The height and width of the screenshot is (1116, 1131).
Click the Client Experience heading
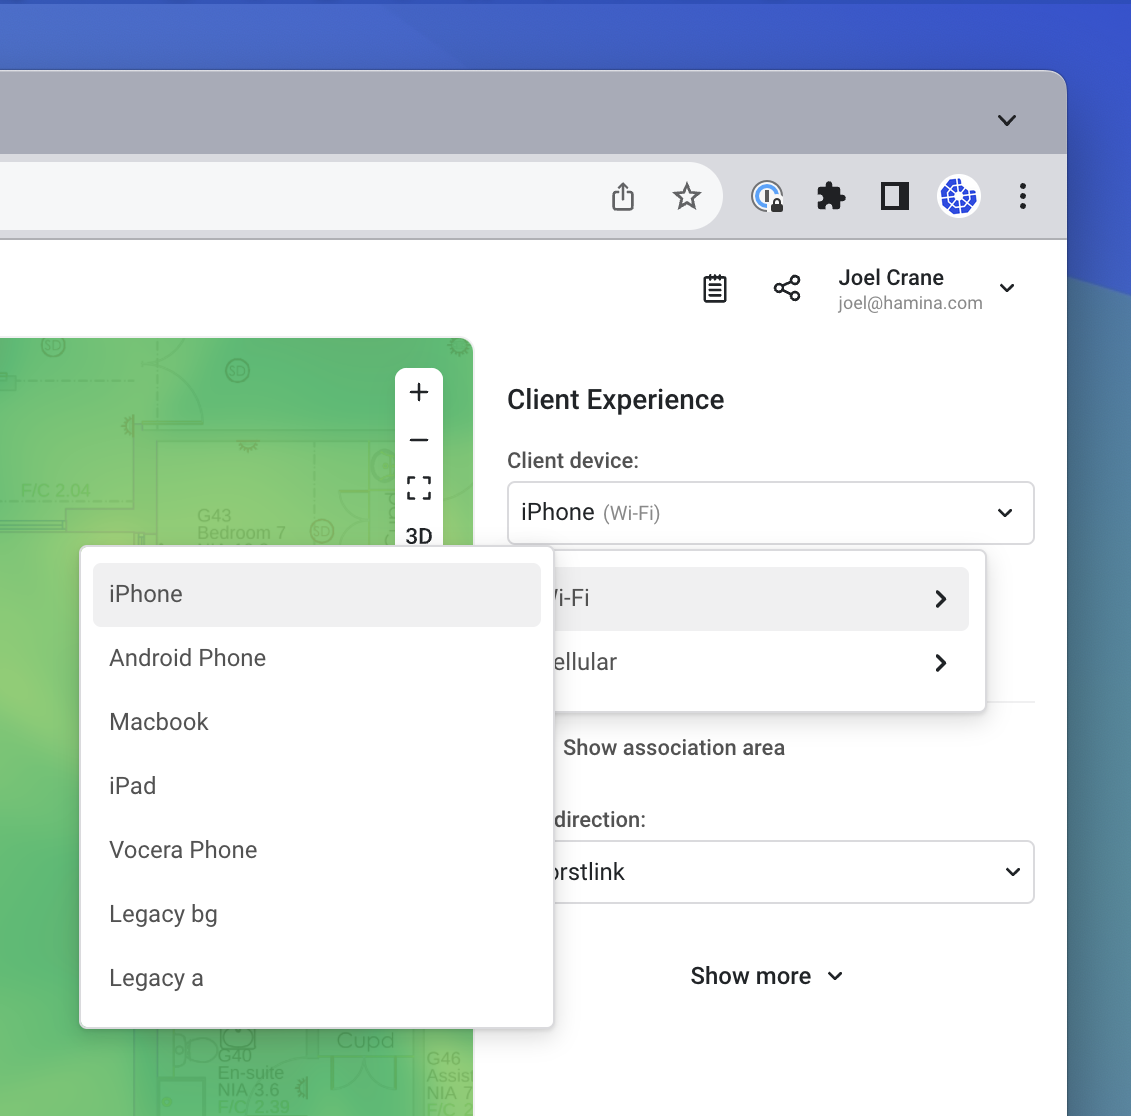pos(615,400)
